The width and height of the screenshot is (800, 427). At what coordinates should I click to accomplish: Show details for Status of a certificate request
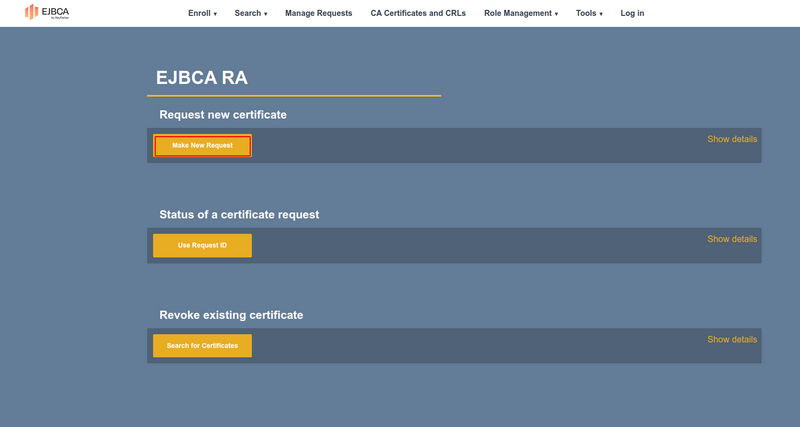pyautogui.click(x=732, y=239)
